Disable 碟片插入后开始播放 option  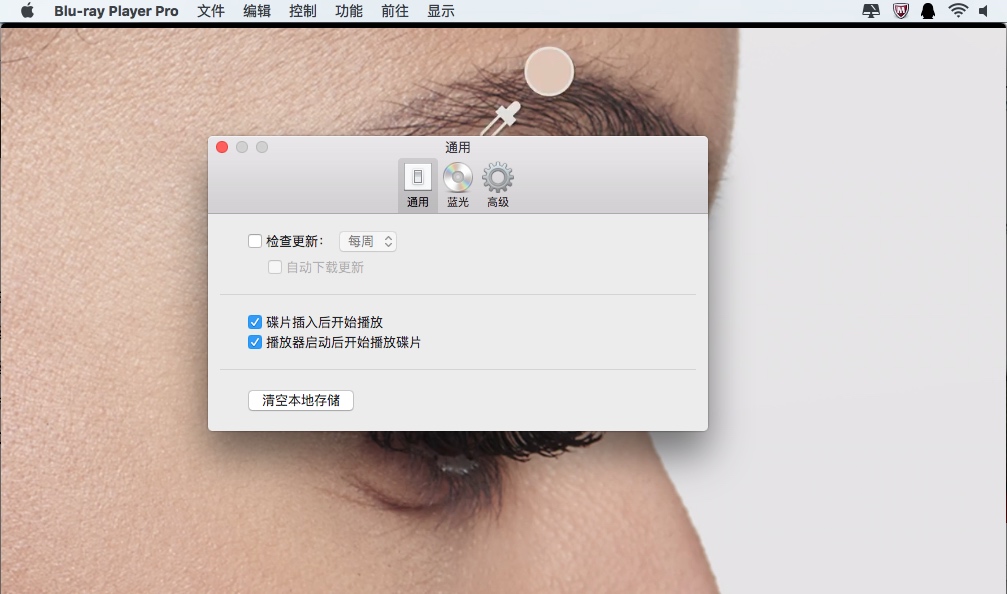click(256, 322)
